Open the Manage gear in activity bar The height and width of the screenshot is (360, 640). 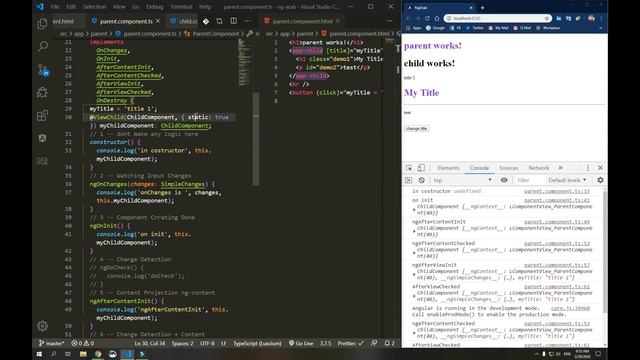pos(42,326)
